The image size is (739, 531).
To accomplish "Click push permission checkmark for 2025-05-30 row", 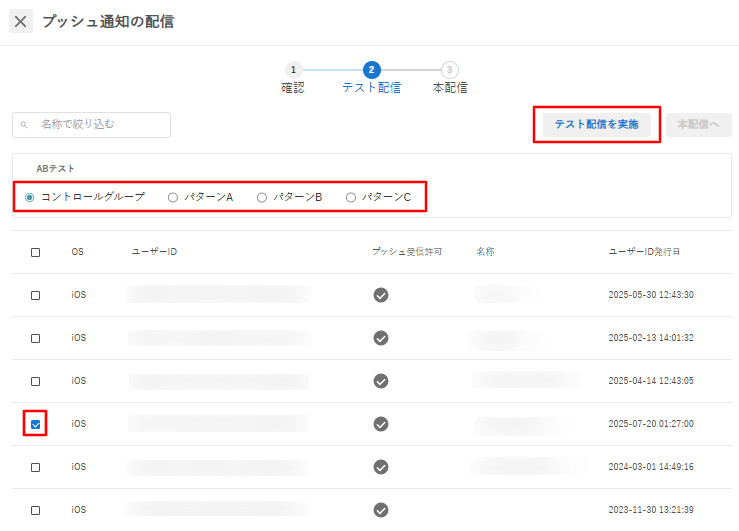I will click(381, 295).
